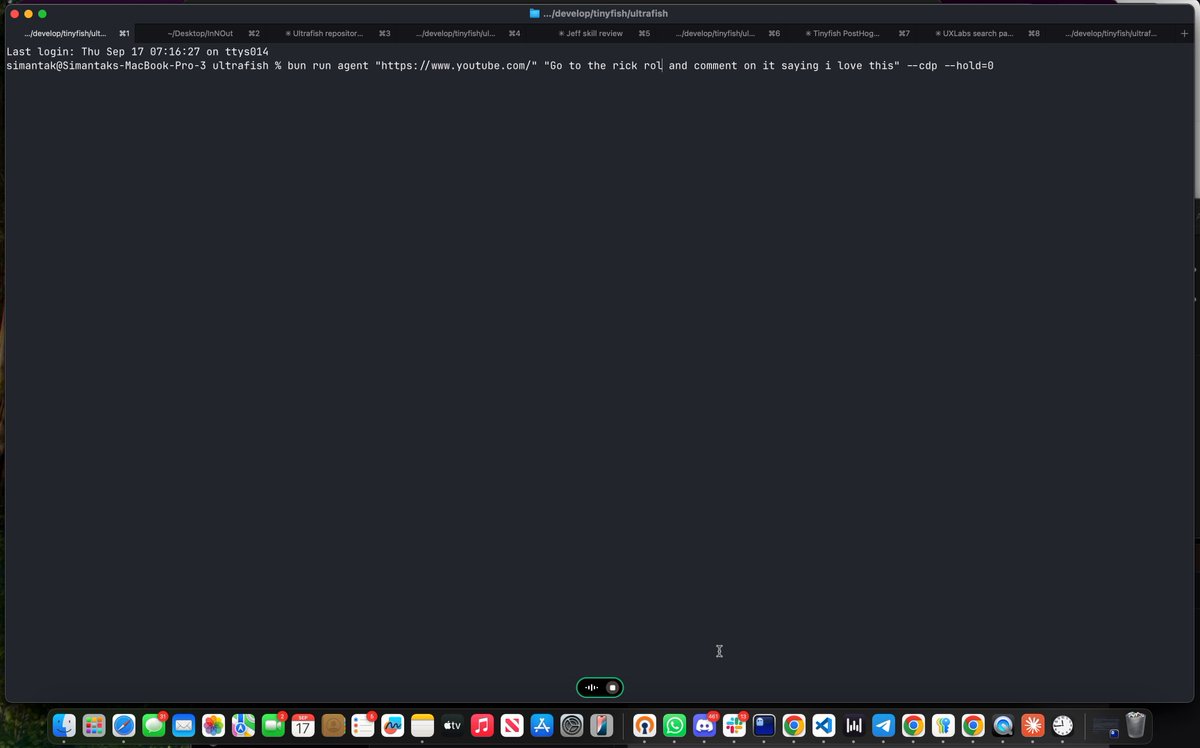Click the waveform indicator in the recording widget

[590, 687]
